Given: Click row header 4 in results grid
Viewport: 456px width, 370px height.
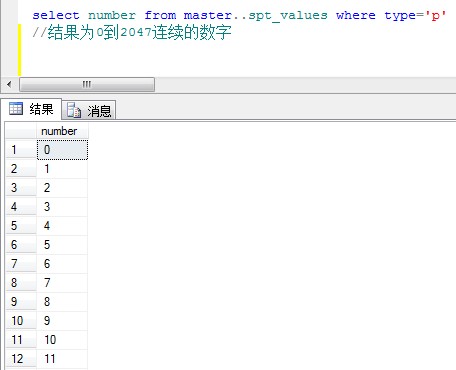Looking at the screenshot, I should point(21,207).
